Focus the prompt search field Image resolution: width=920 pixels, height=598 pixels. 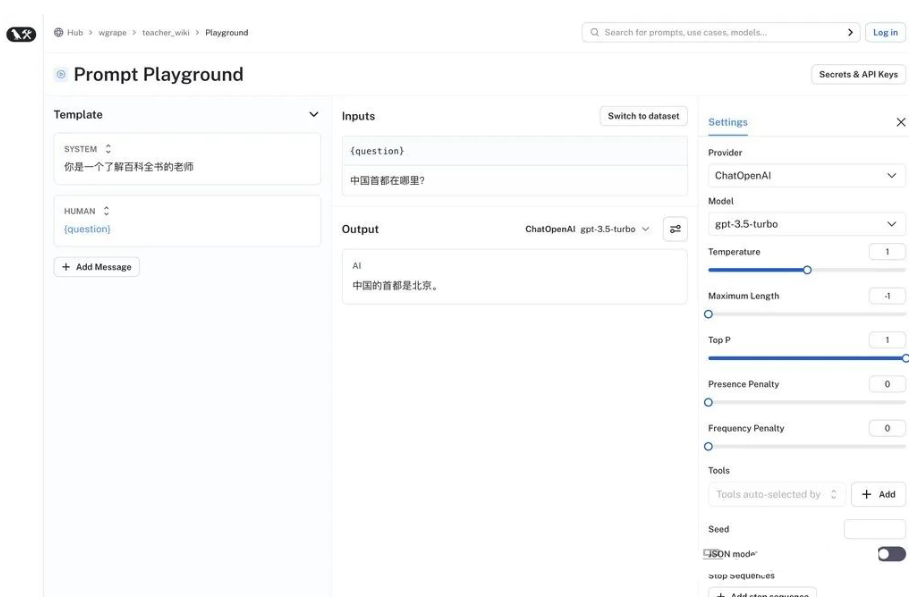(721, 32)
